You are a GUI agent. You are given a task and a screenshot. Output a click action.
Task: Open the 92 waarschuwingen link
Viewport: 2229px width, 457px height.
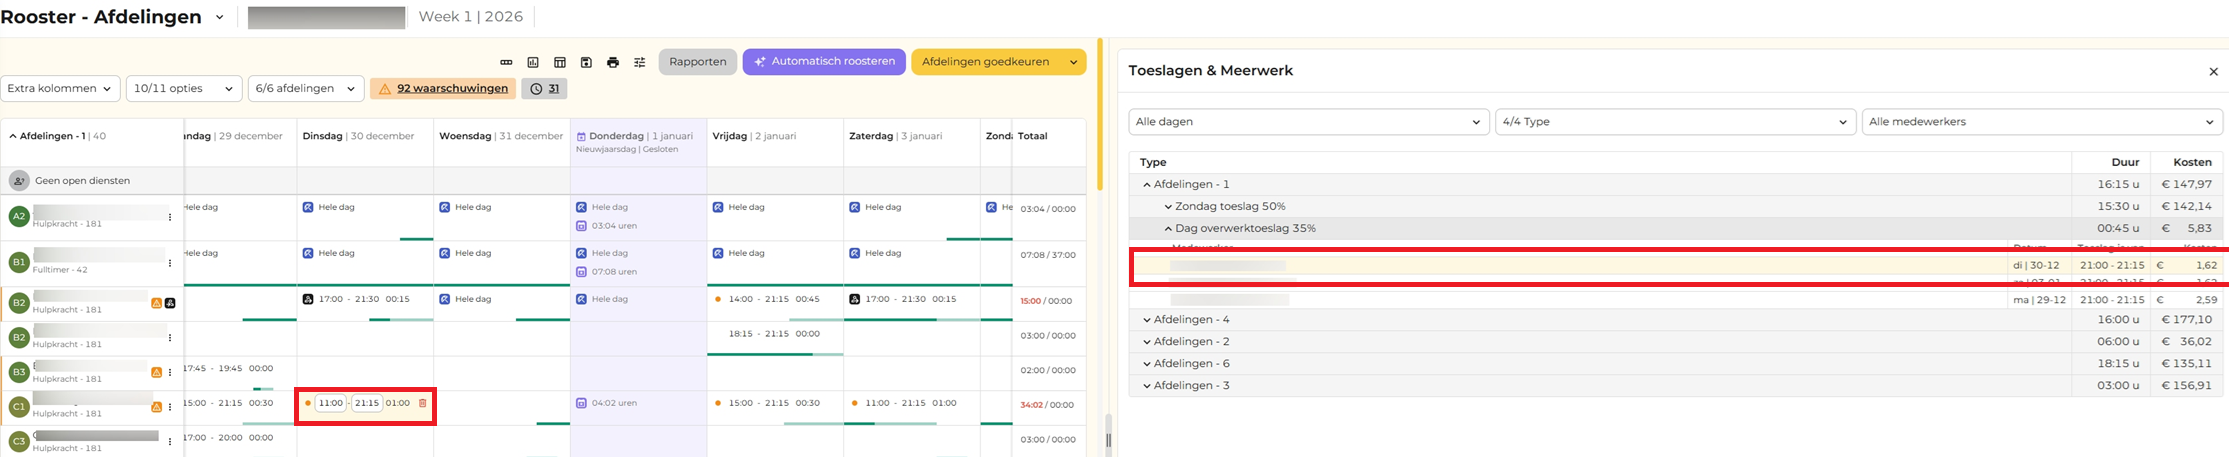(x=452, y=89)
